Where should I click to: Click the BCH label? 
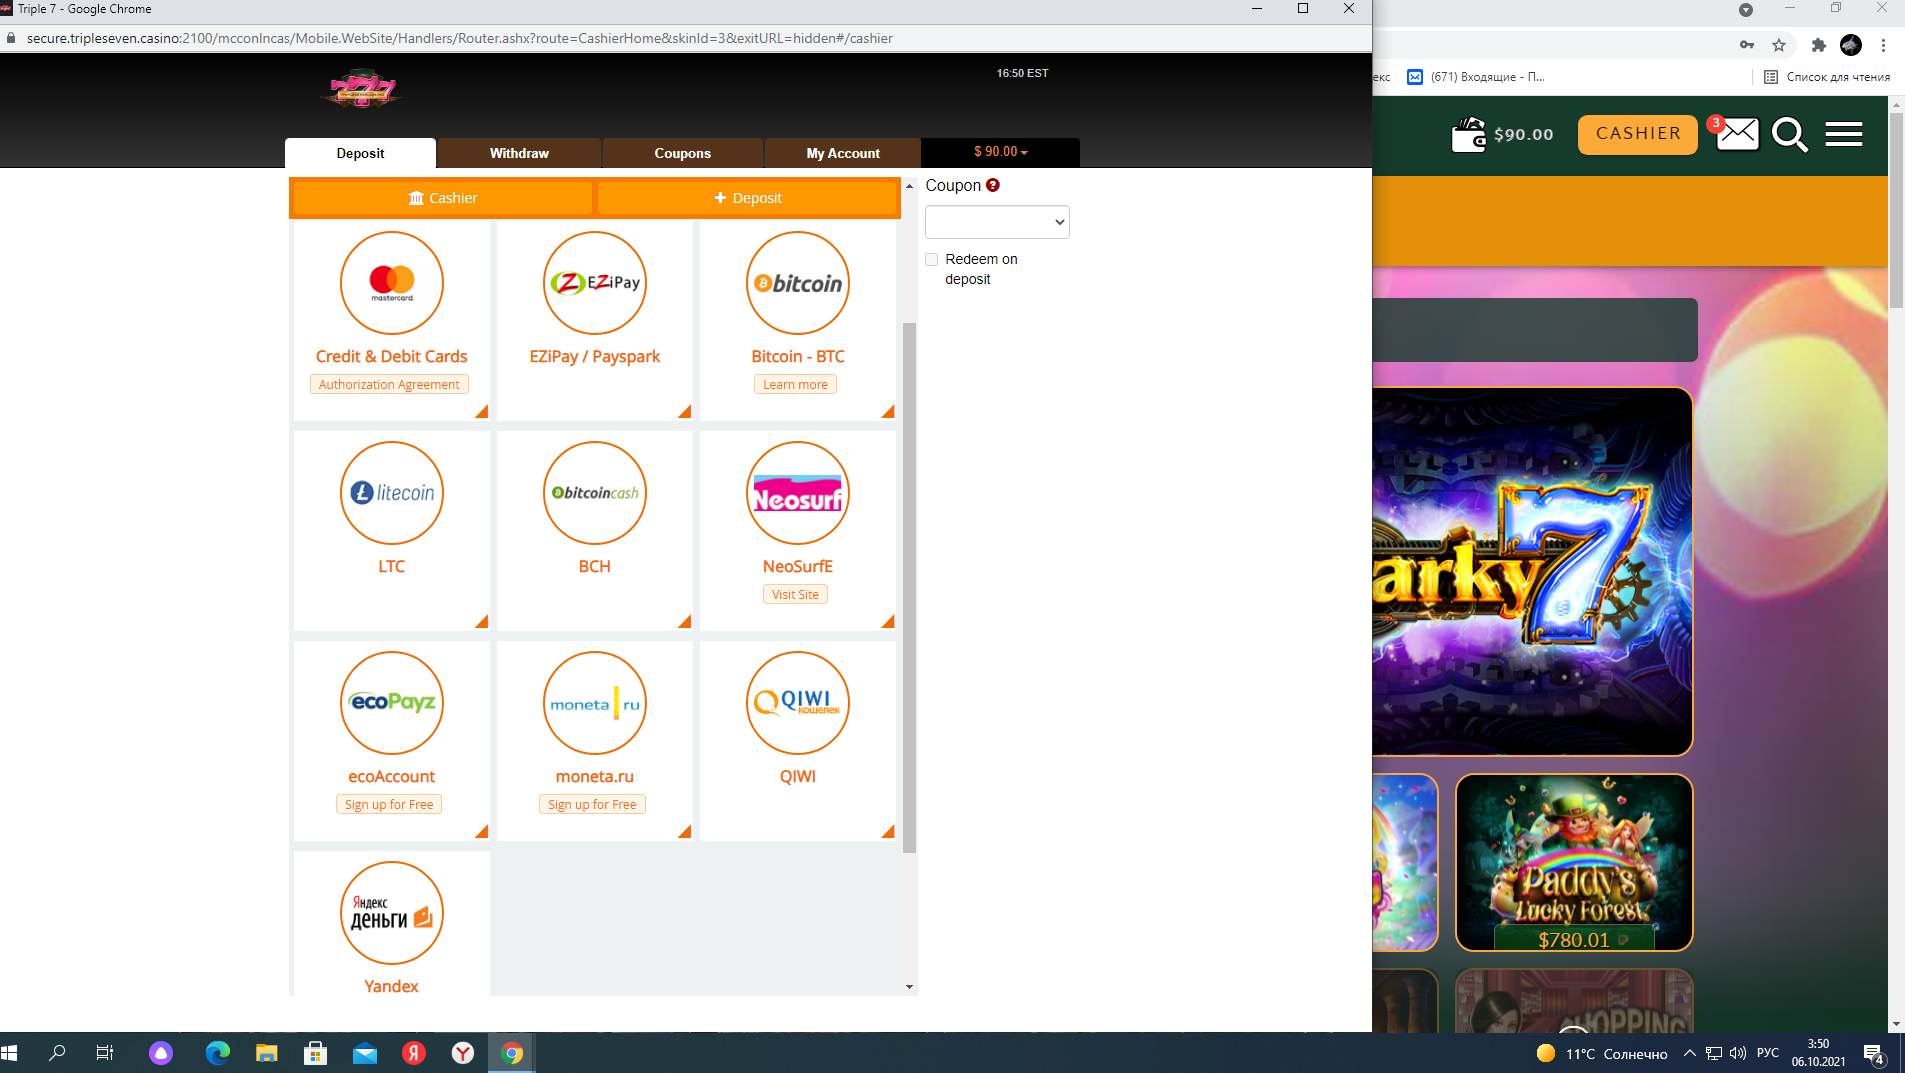[x=595, y=566]
